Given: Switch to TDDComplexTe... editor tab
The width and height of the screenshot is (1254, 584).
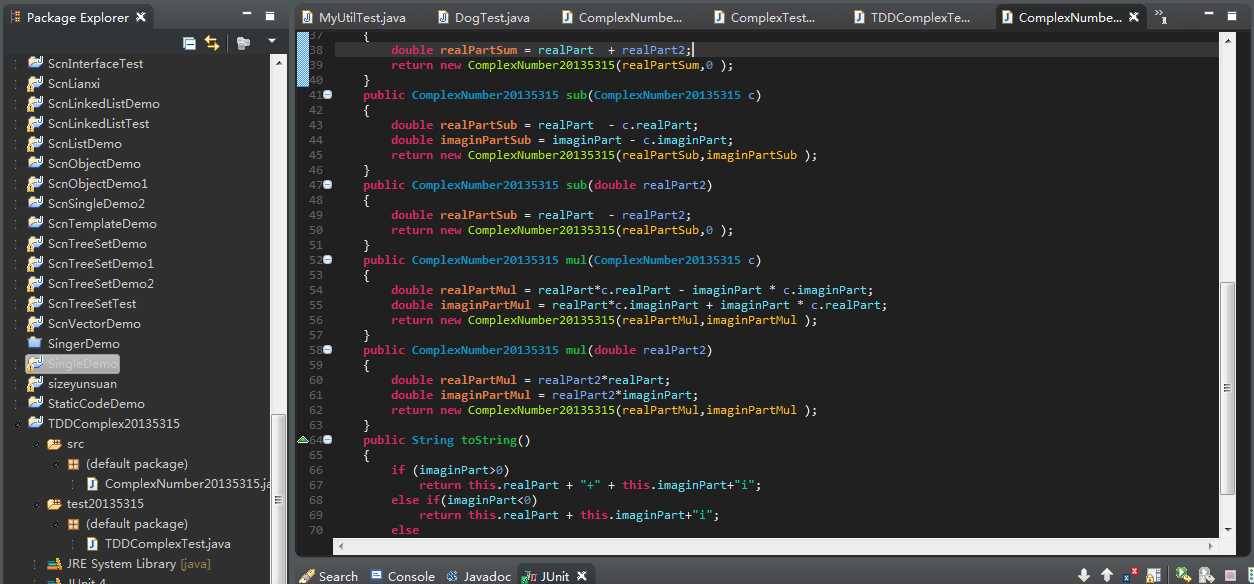Looking at the screenshot, I should pos(911,17).
